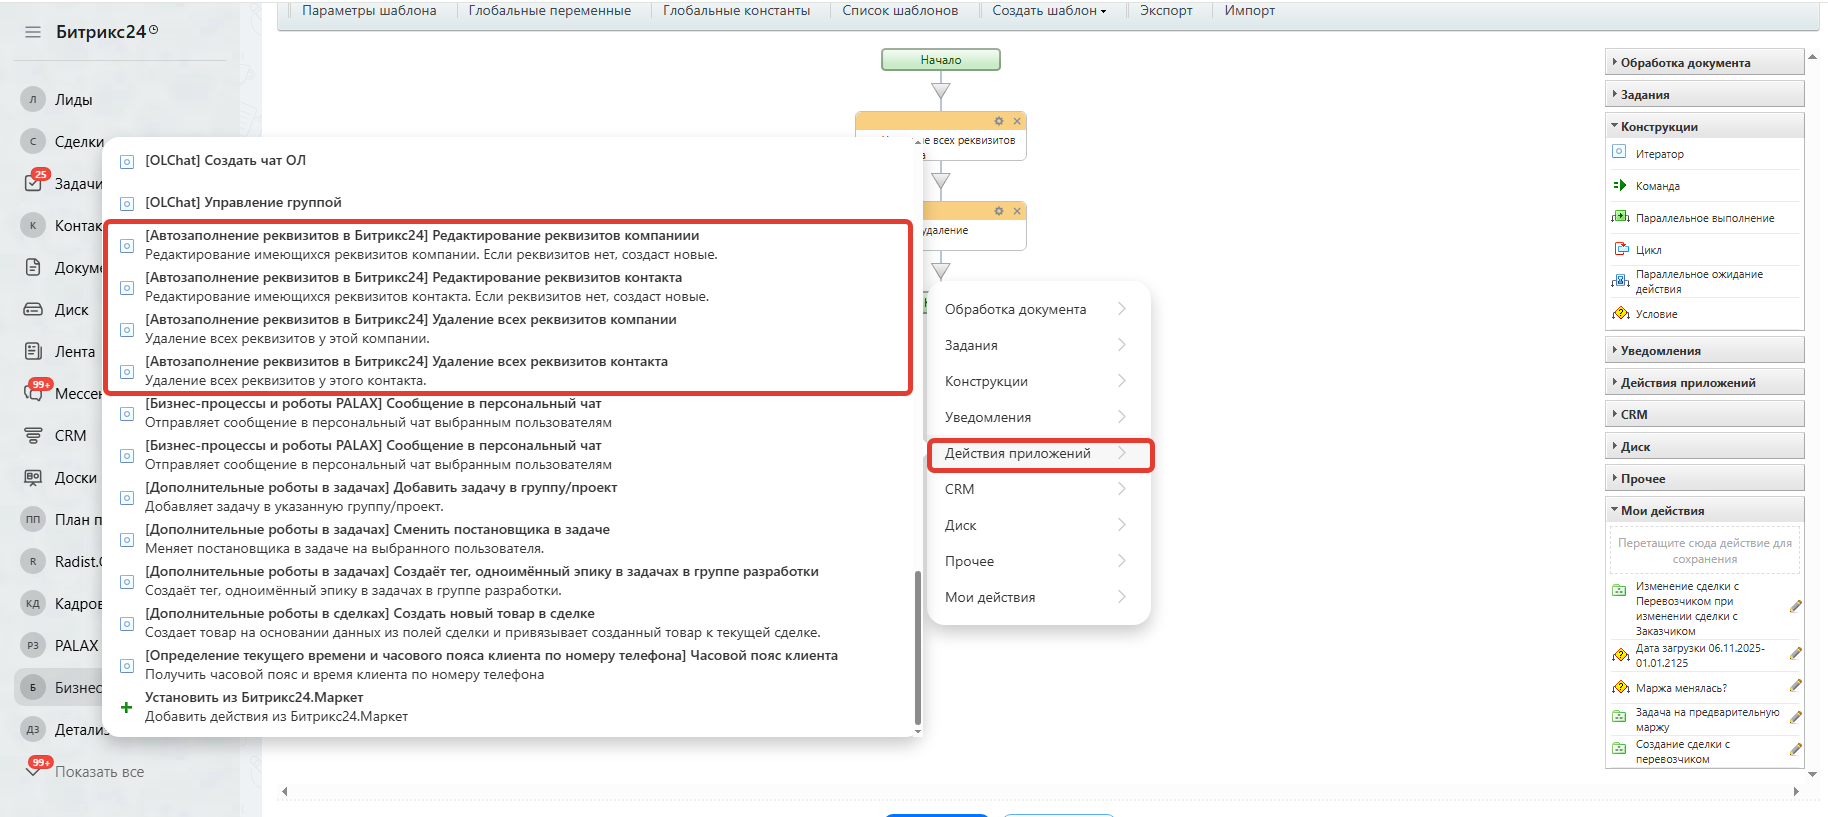Open Конструкции in the context menu
This screenshot has width=1828, height=817.
click(x=1039, y=381)
